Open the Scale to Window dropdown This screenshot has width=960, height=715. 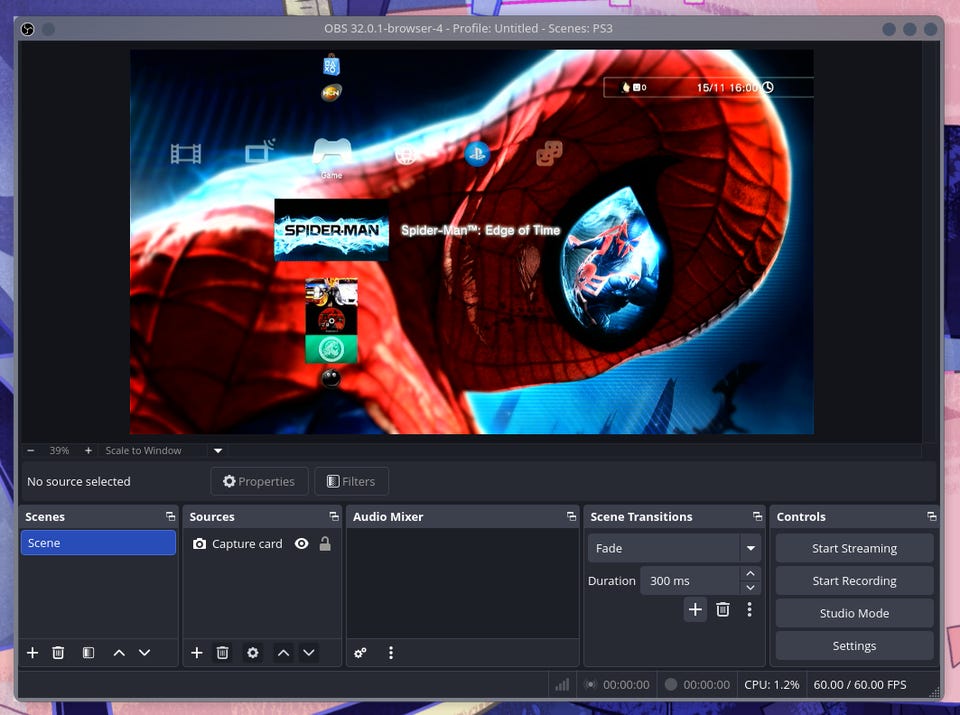click(x=218, y=451)
